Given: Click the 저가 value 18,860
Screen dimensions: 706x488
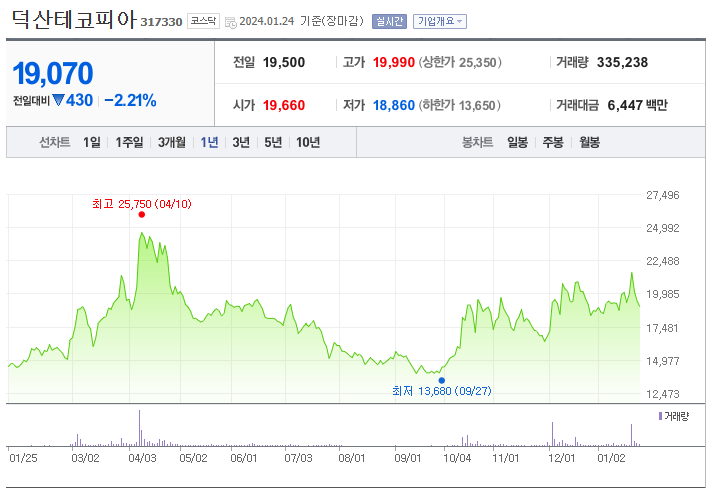Looking at the screenshot, I should pos(394,105).
